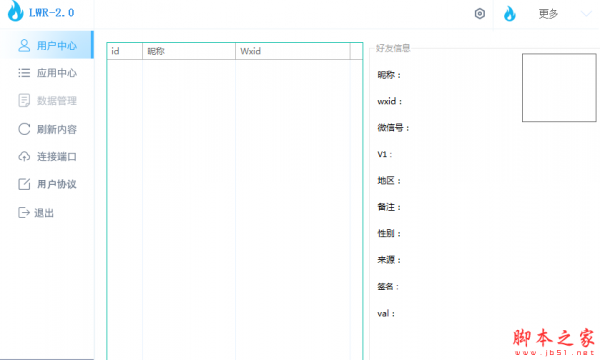Click the Wxid column header

[x=293, y=51]
